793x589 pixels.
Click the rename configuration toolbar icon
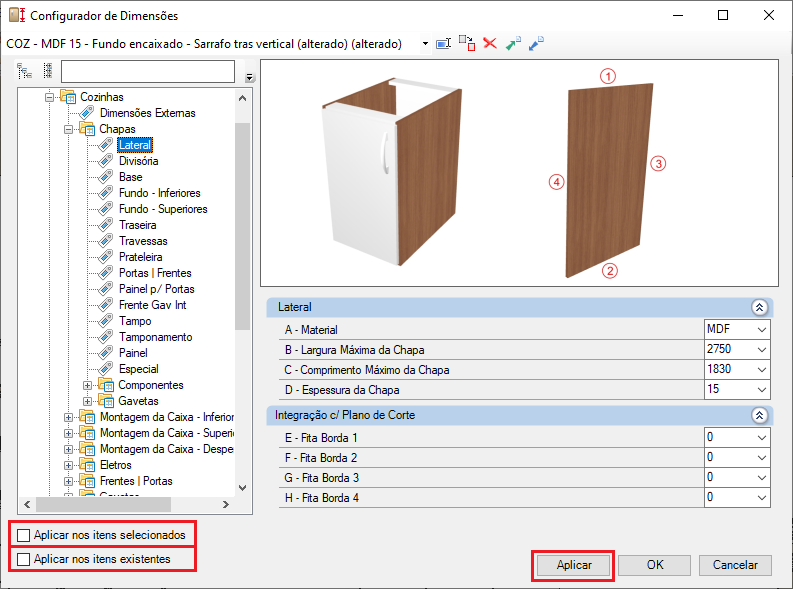point(444,44)
